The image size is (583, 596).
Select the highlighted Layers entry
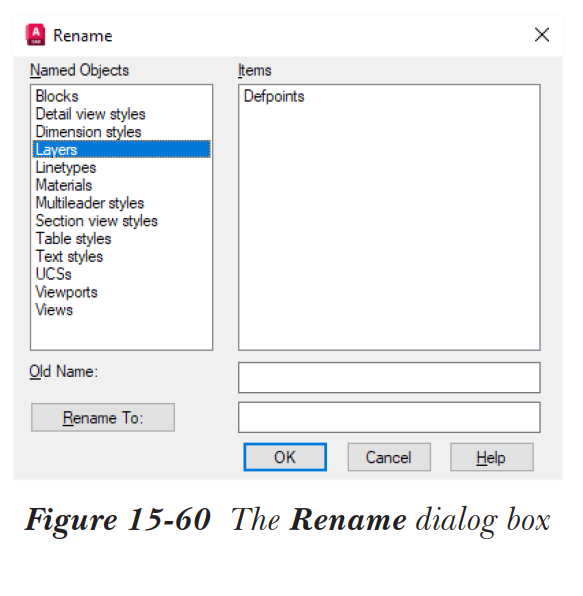click(x=122, y=149)
